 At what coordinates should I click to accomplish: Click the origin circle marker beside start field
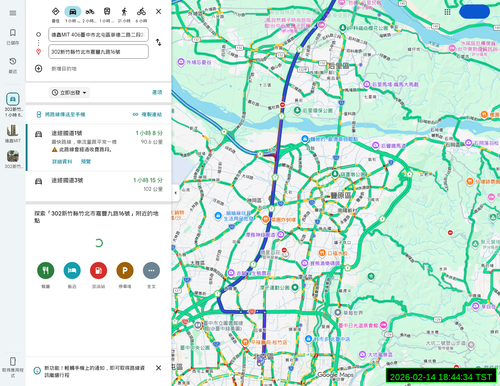[39, 34]
